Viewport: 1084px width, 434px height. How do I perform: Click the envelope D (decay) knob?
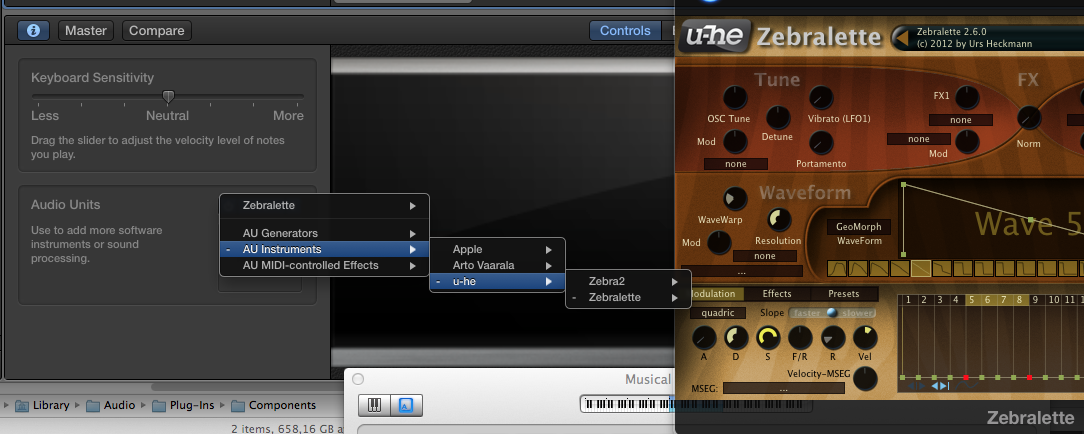(736, 338)
